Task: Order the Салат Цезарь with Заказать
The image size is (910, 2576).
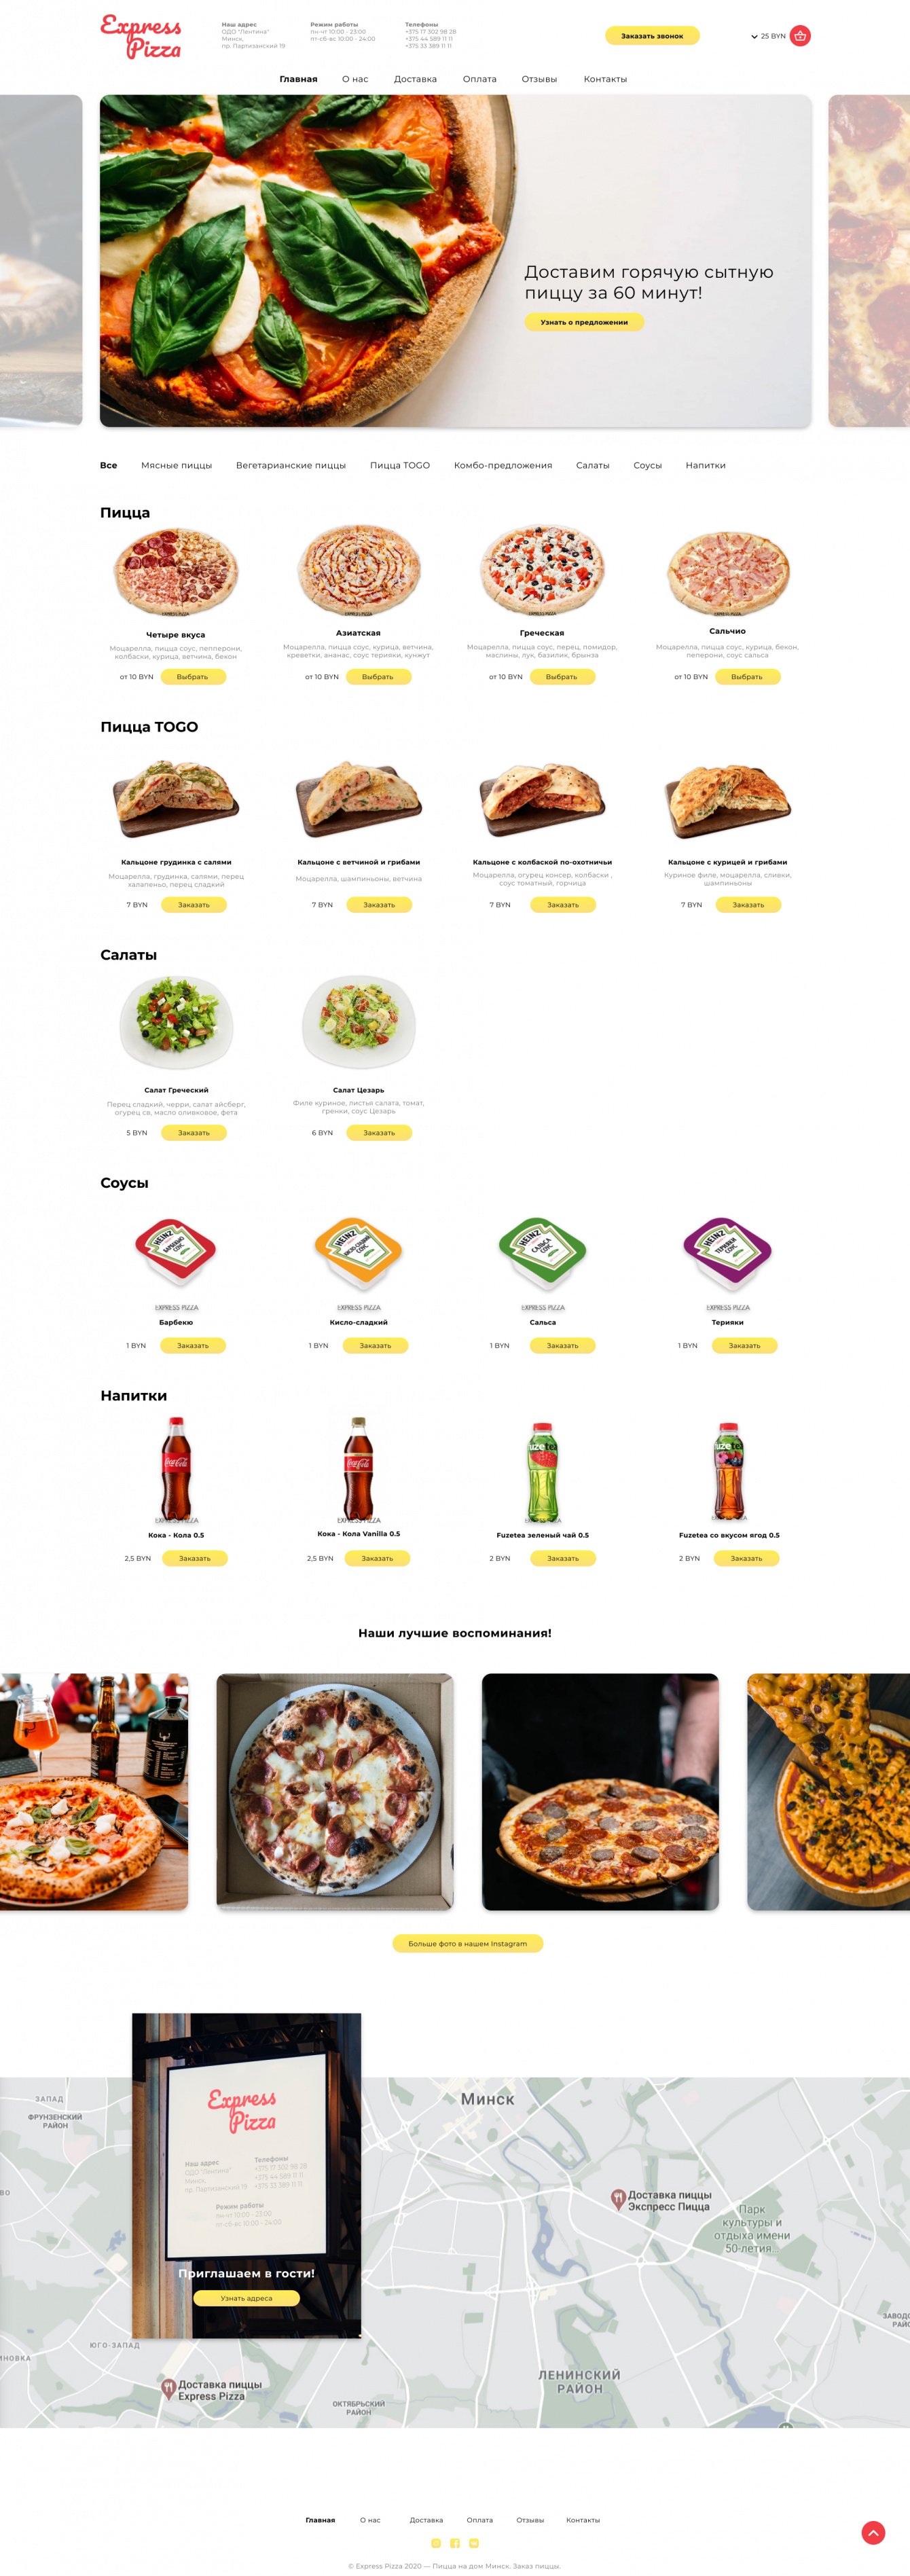Action: tap(379, 1133)
